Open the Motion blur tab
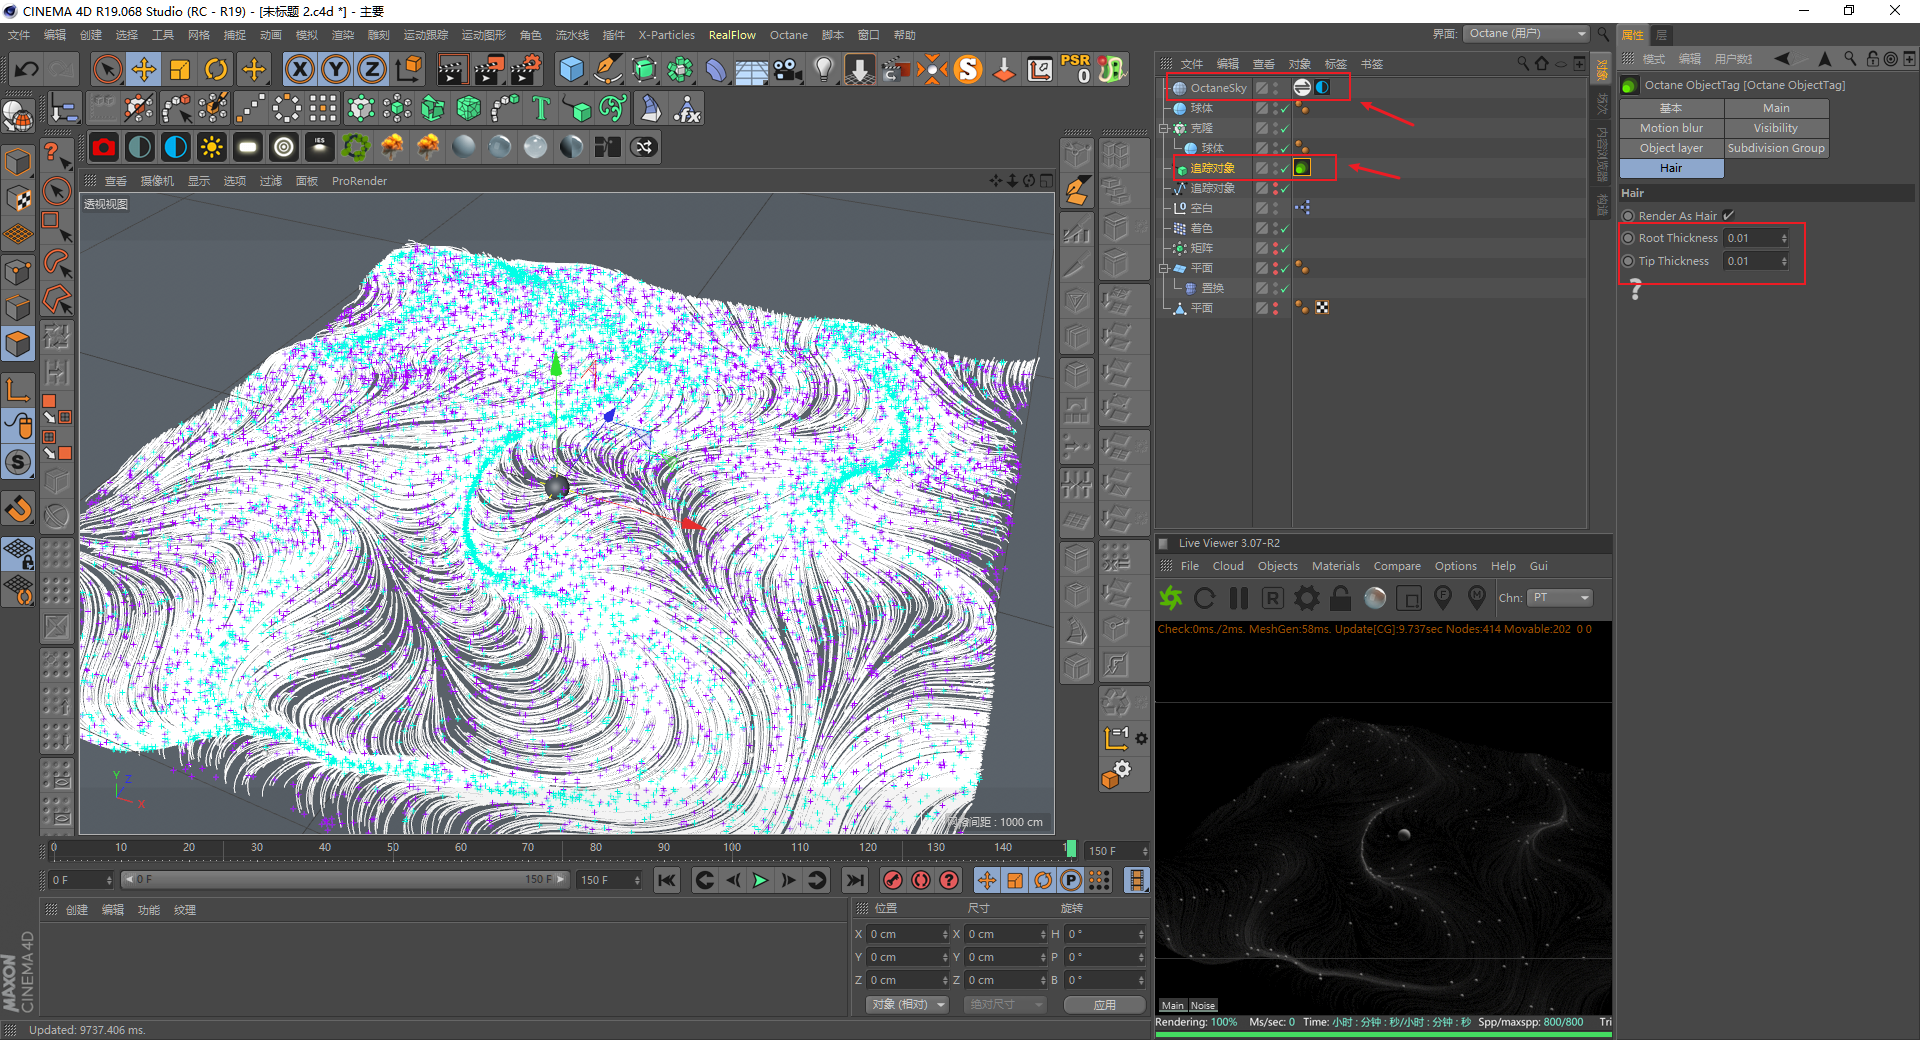The image size is (1920, 1040). [1671, 128]
